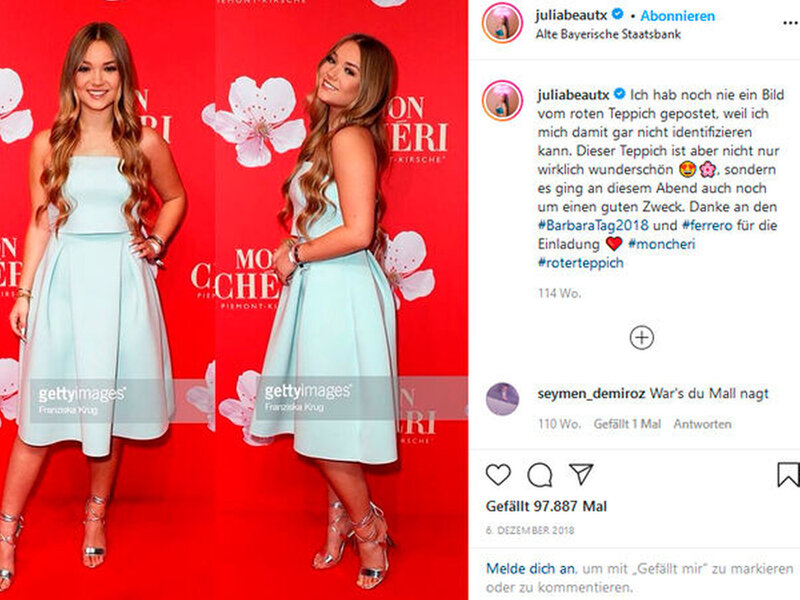
Task: Save post with bookmark icon
Action: [x=788, y=474]
